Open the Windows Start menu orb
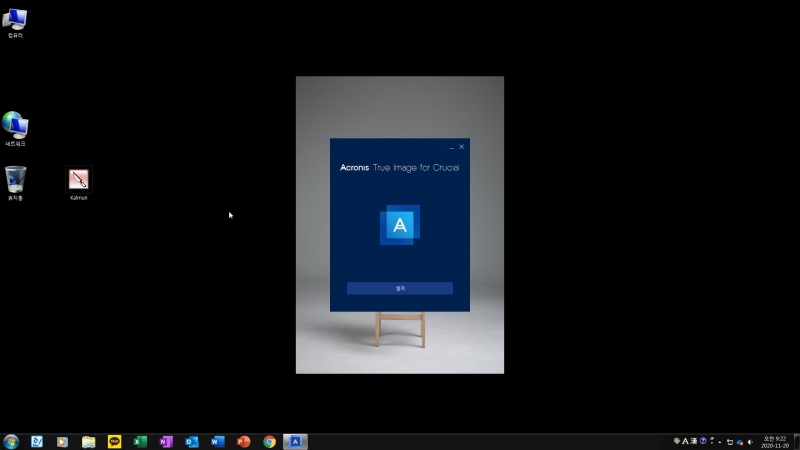 (11, 441)
